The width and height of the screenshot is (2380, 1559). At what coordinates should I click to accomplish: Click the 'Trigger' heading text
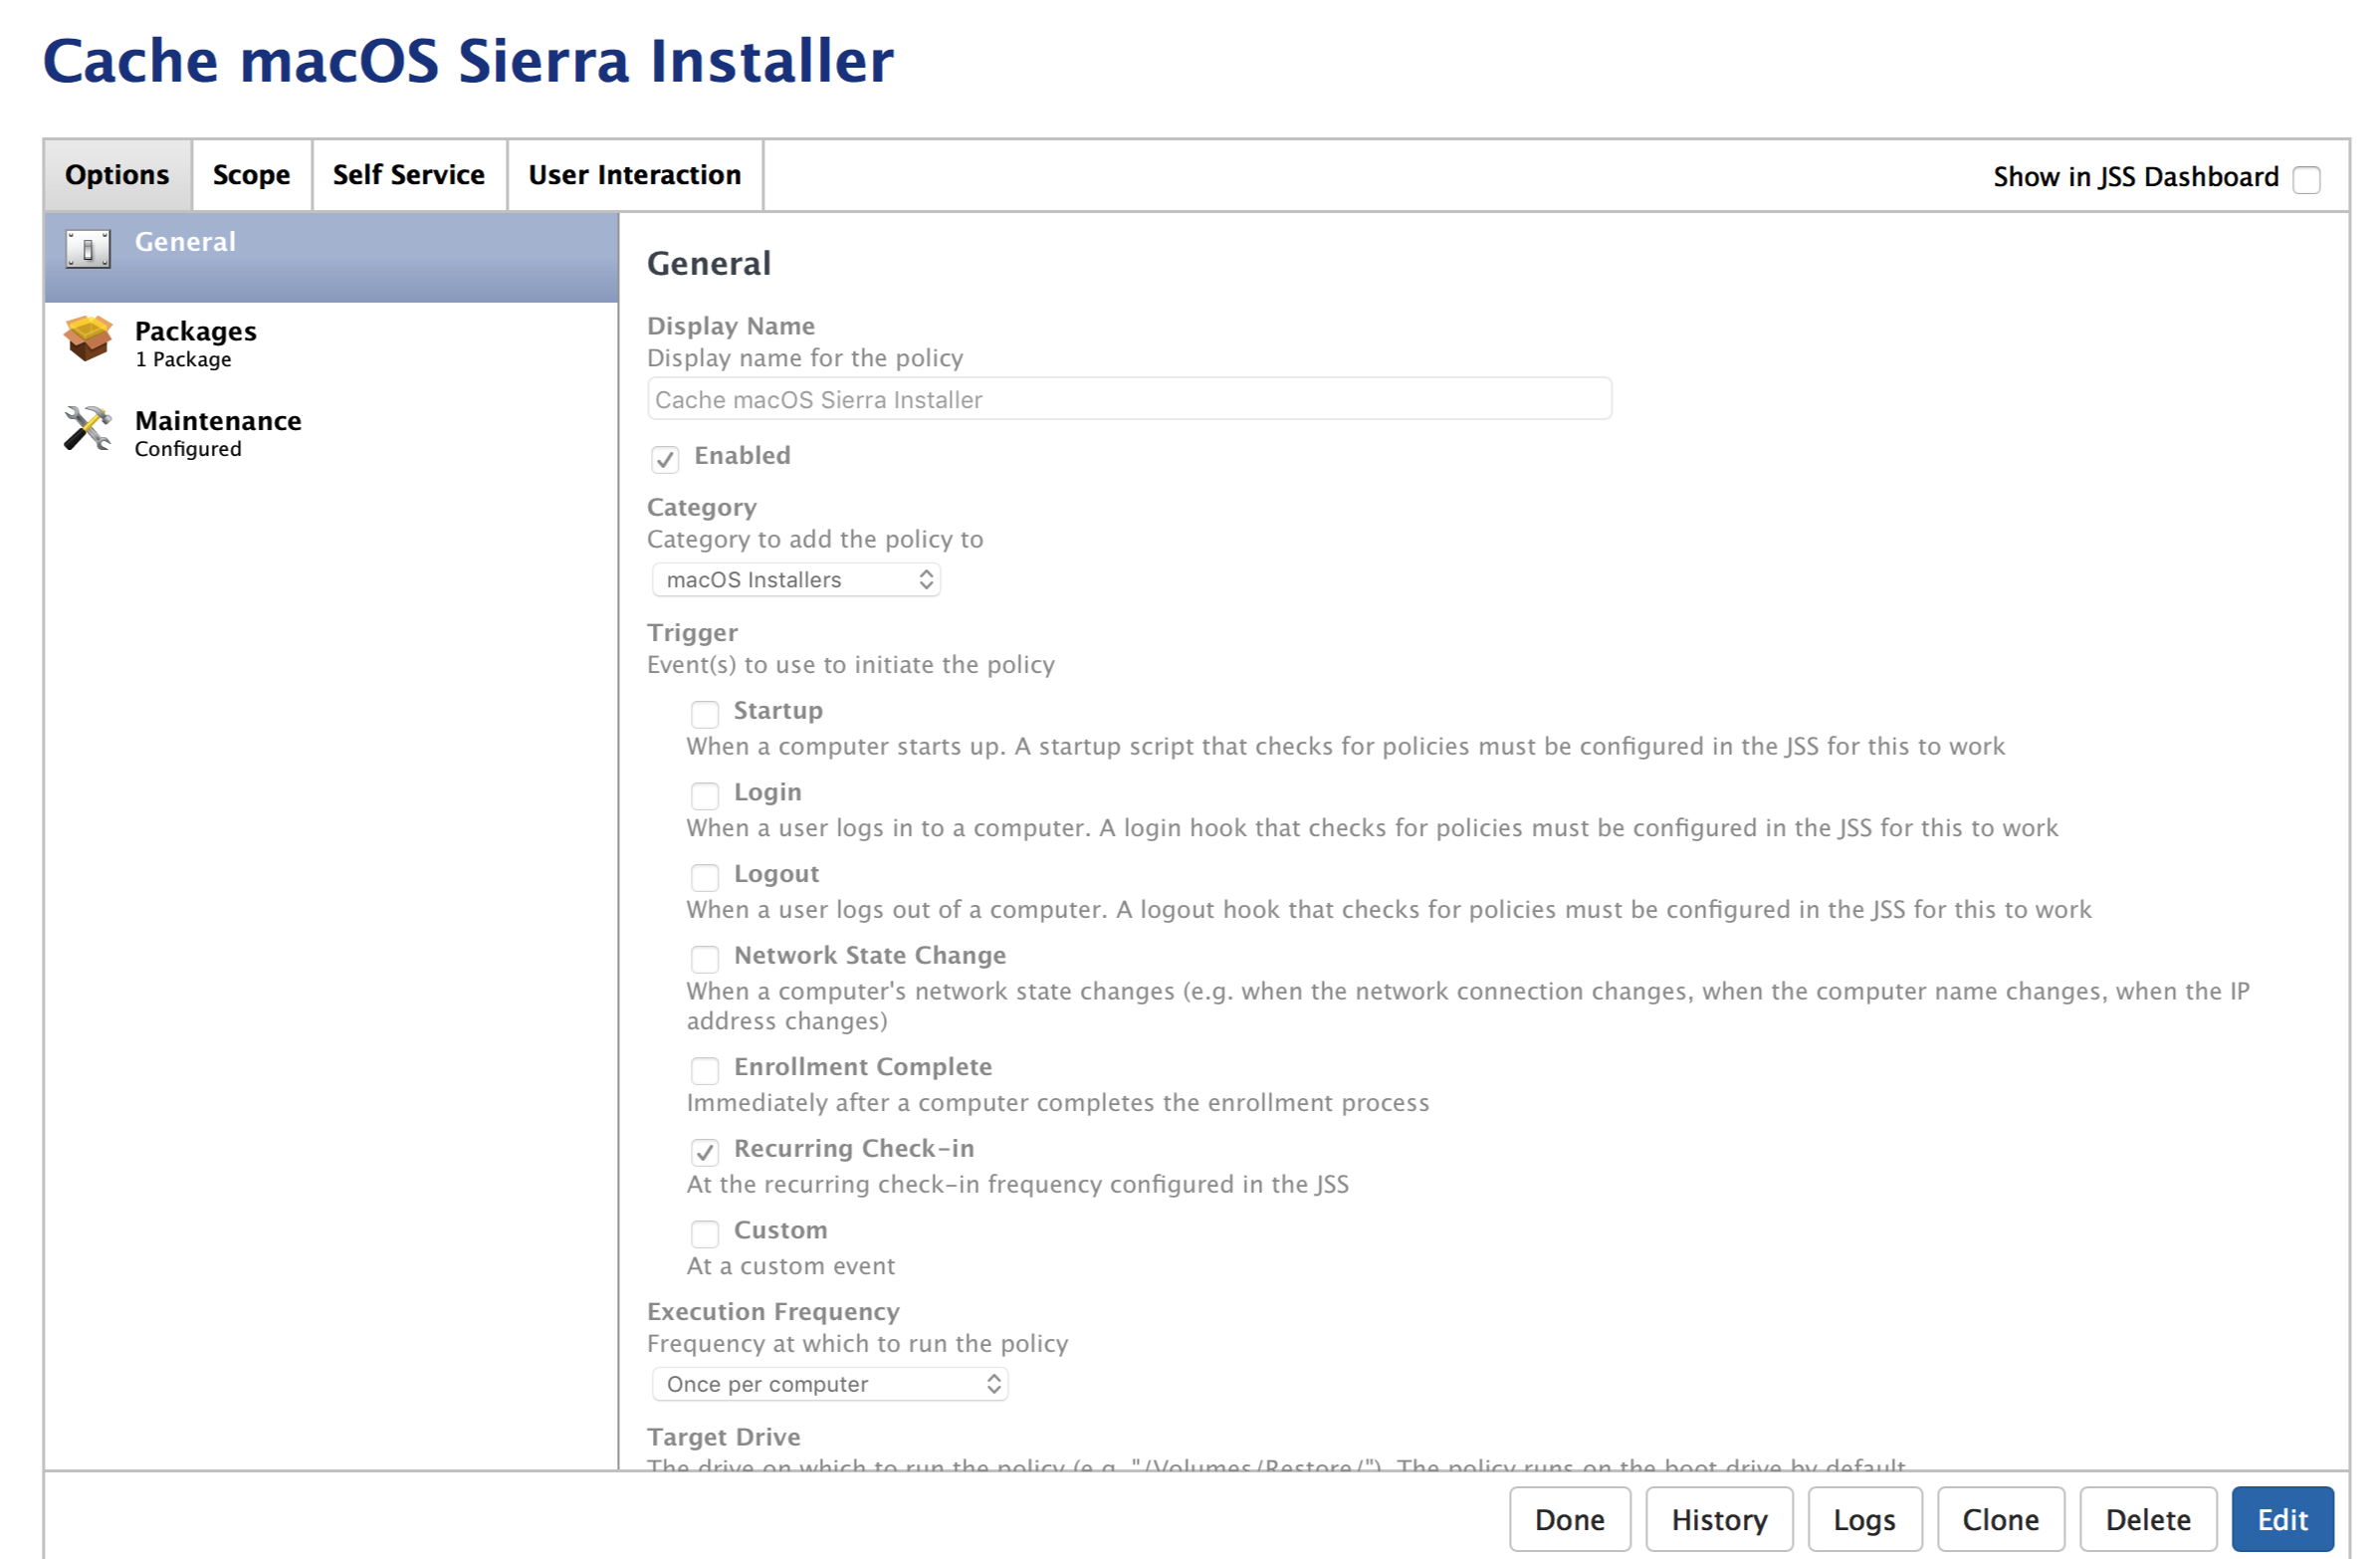point(693,634)
